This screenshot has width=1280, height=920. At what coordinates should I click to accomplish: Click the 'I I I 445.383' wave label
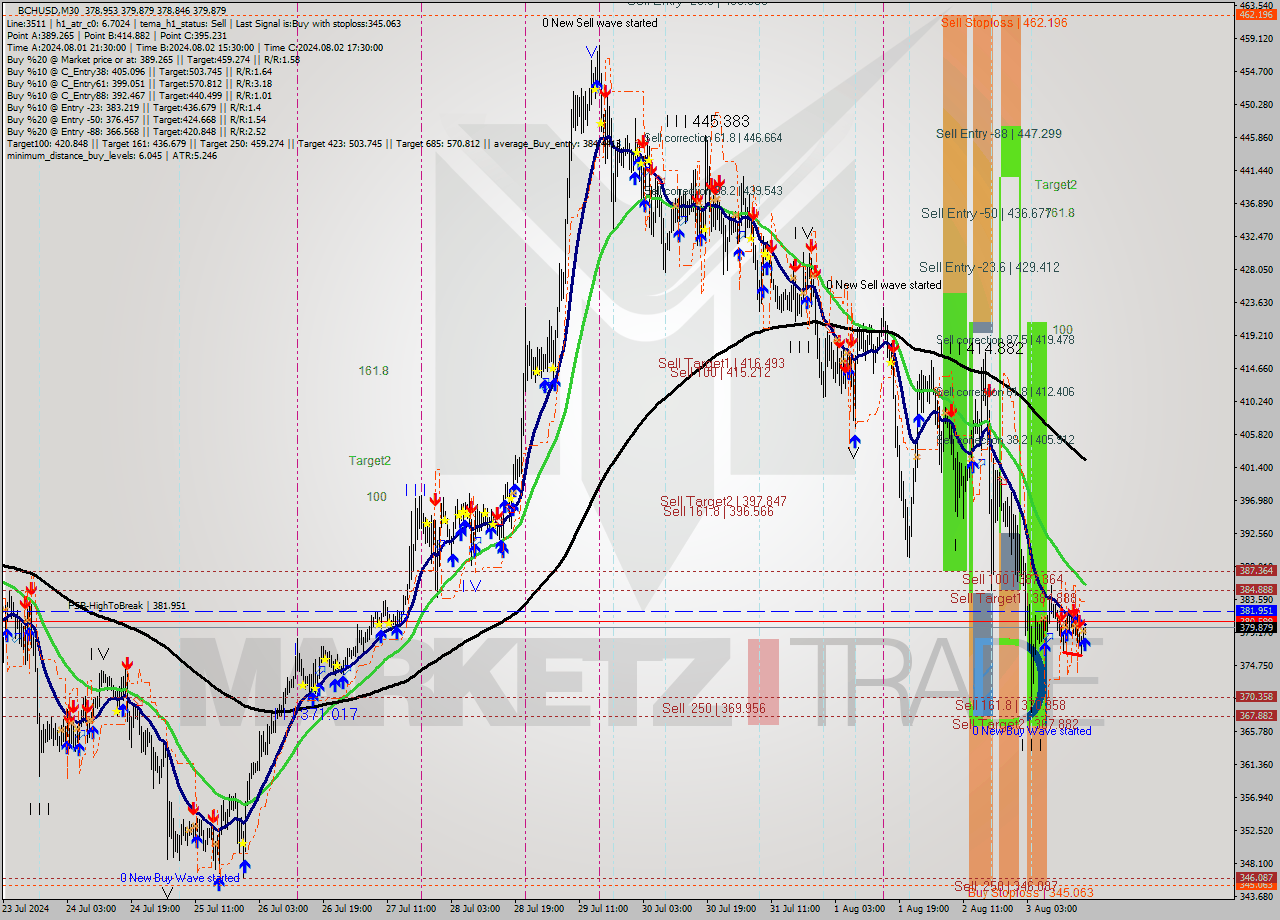tap(707, 121)
